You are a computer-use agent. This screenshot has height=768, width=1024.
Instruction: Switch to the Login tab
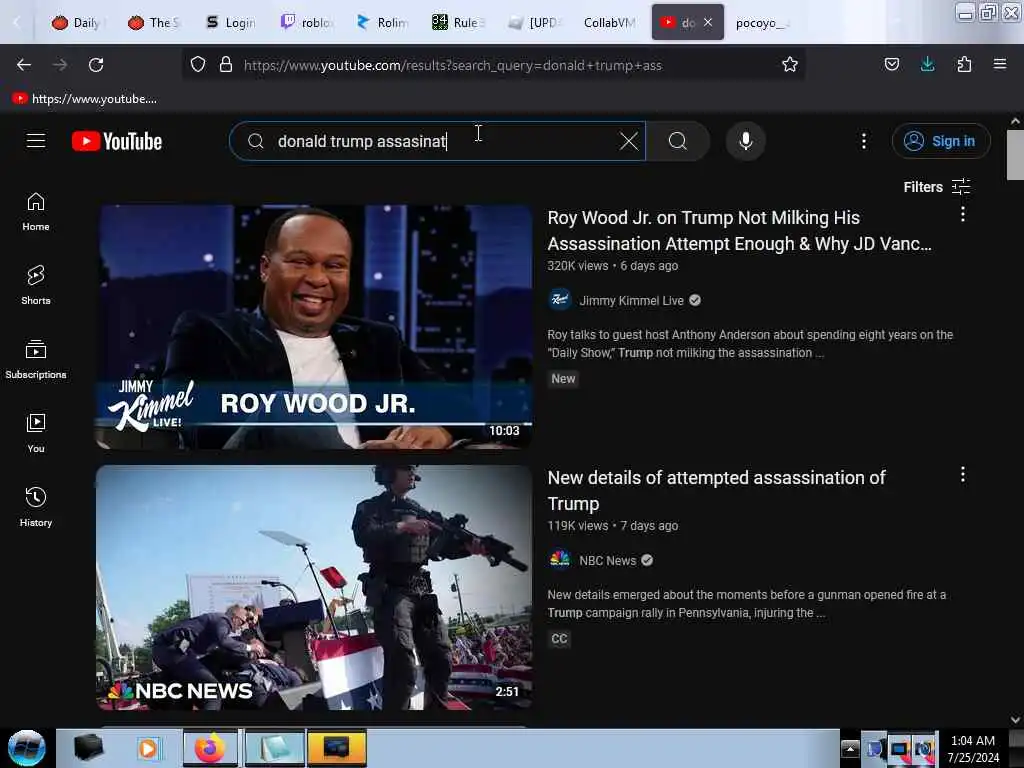(x=231, y=23)
